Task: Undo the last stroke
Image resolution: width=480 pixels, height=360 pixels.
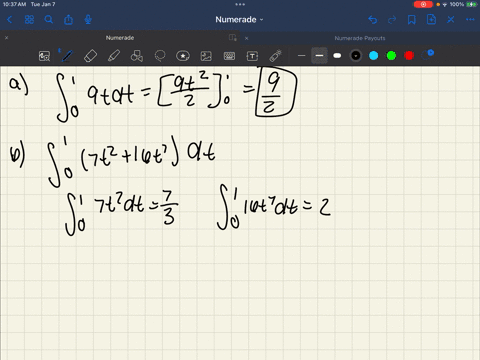Action: pyautogui.click(x=373, y=20)
